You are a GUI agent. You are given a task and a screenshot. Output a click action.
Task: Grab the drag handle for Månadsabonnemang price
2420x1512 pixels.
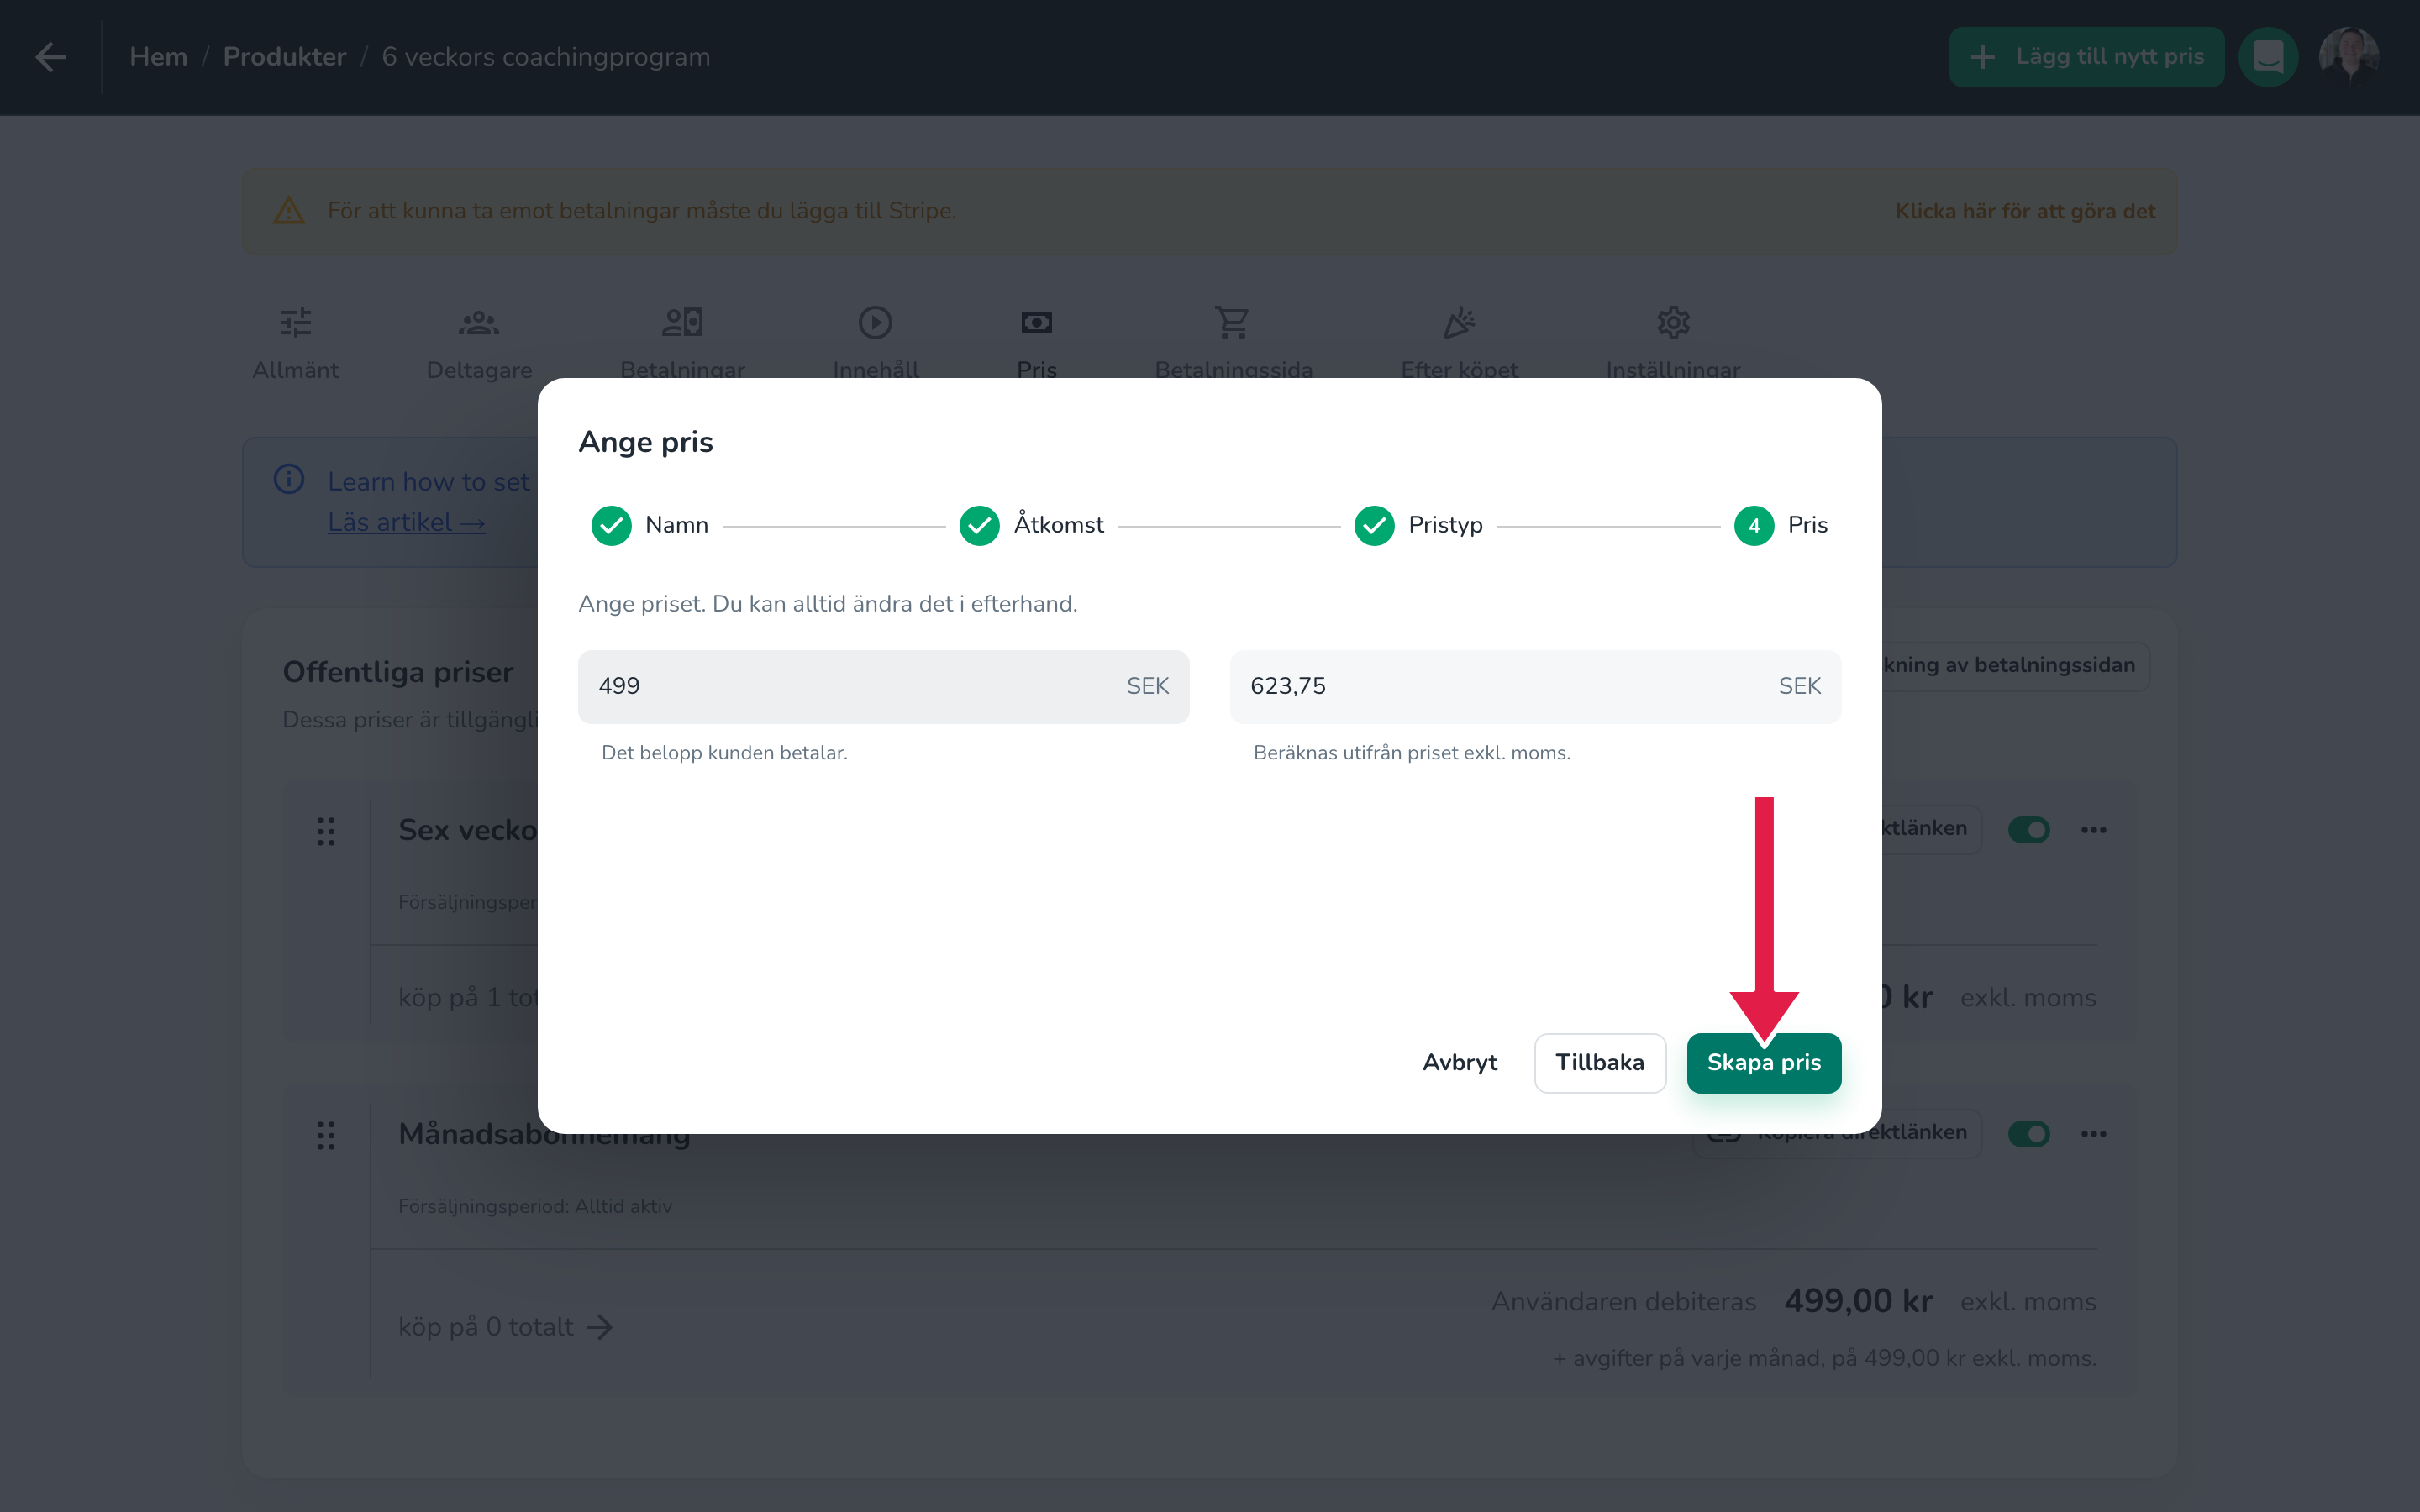pyautogui.click(x=326, y=1135)
